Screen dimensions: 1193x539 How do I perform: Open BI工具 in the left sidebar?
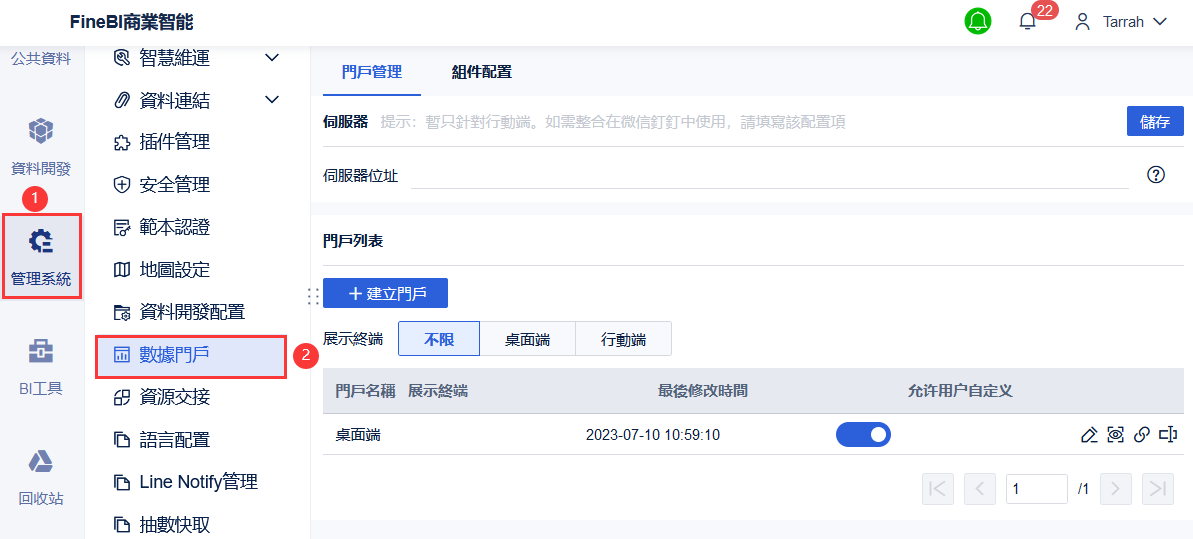pyautogui.click(x=41, y=367)
